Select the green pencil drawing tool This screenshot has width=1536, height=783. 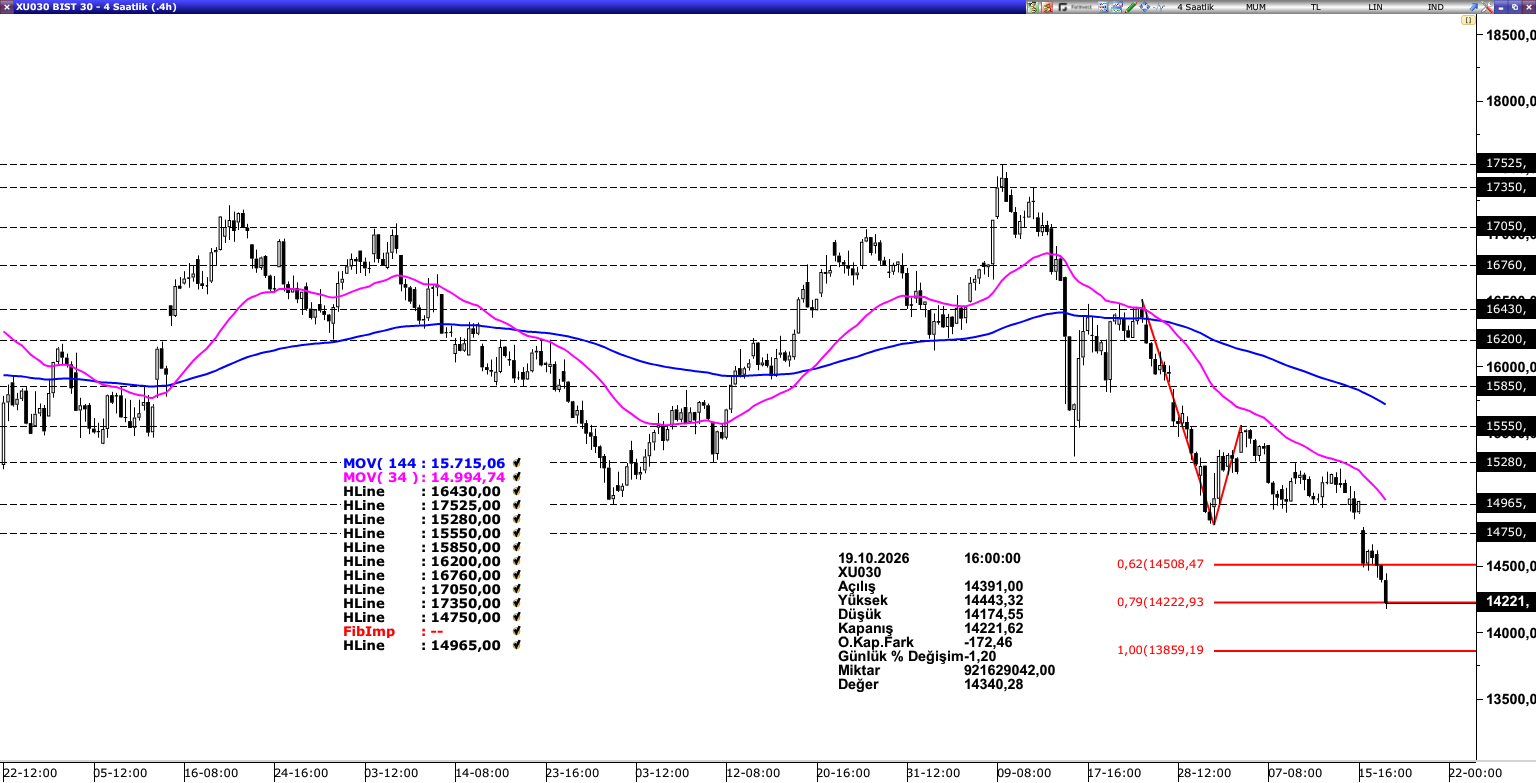coord(1130,7)
